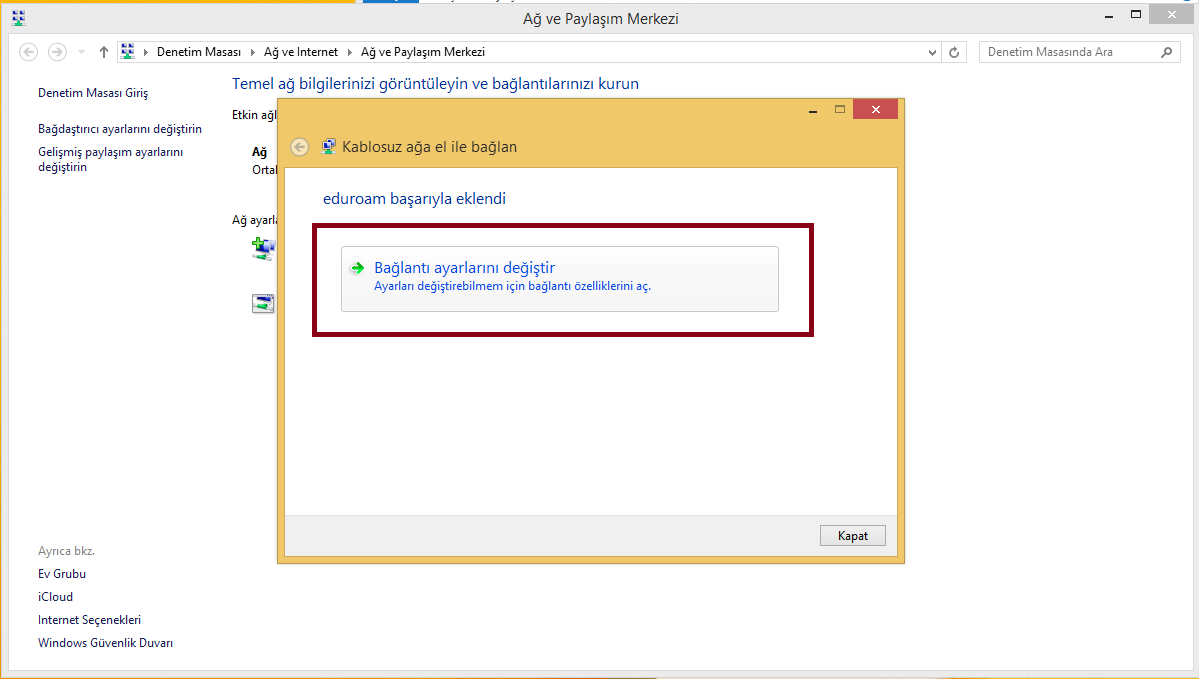Expand the address bar history dropdown
Viewport: 1199px width, 679px height.
pyautogui.click(x=932, y=52)
